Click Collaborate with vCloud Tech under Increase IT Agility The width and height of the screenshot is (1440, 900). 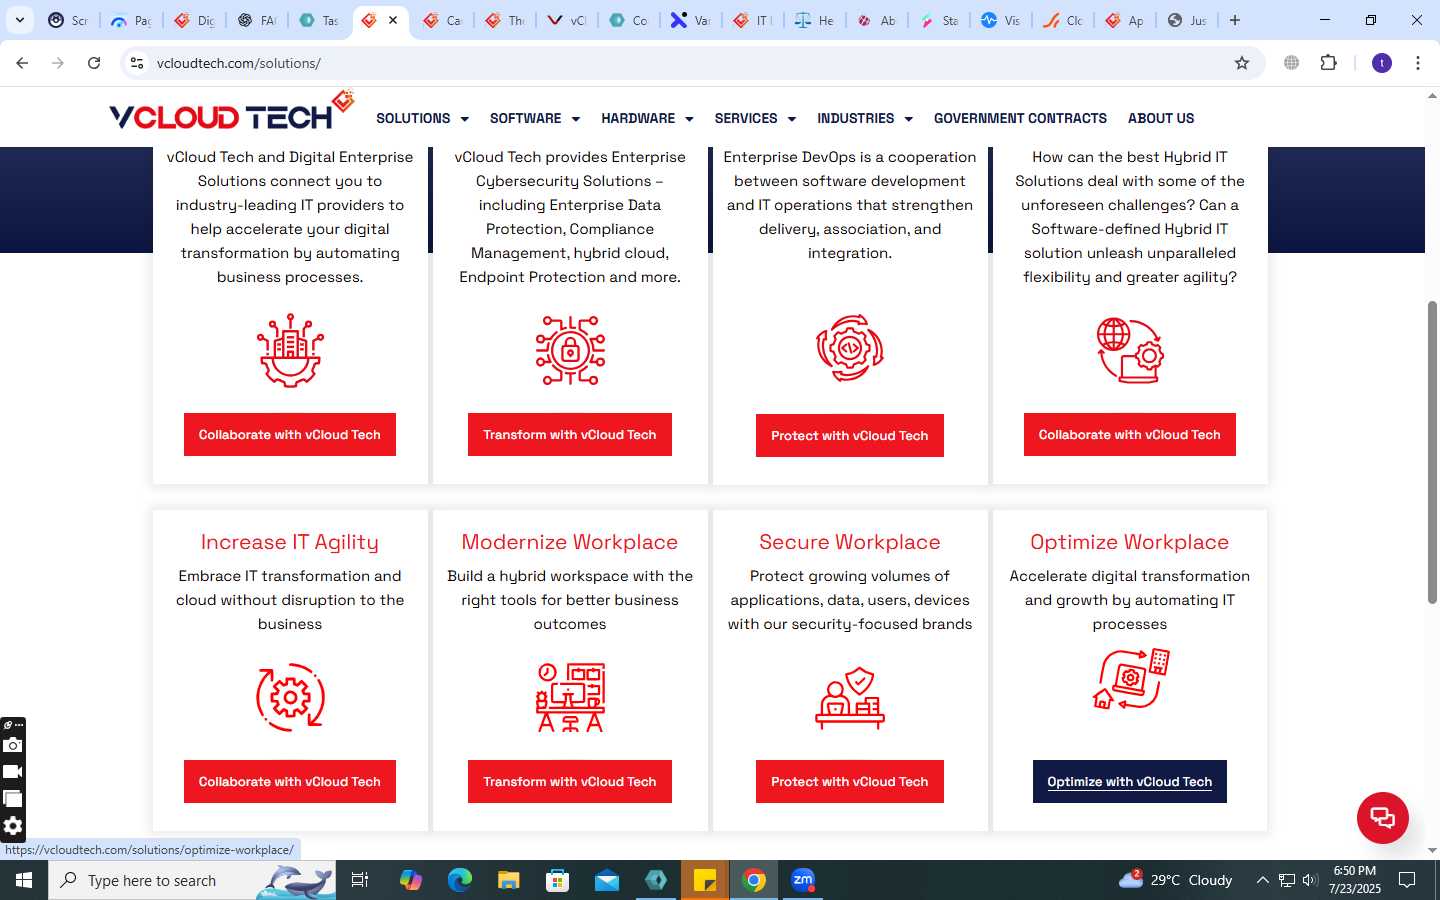click(290, 782)
